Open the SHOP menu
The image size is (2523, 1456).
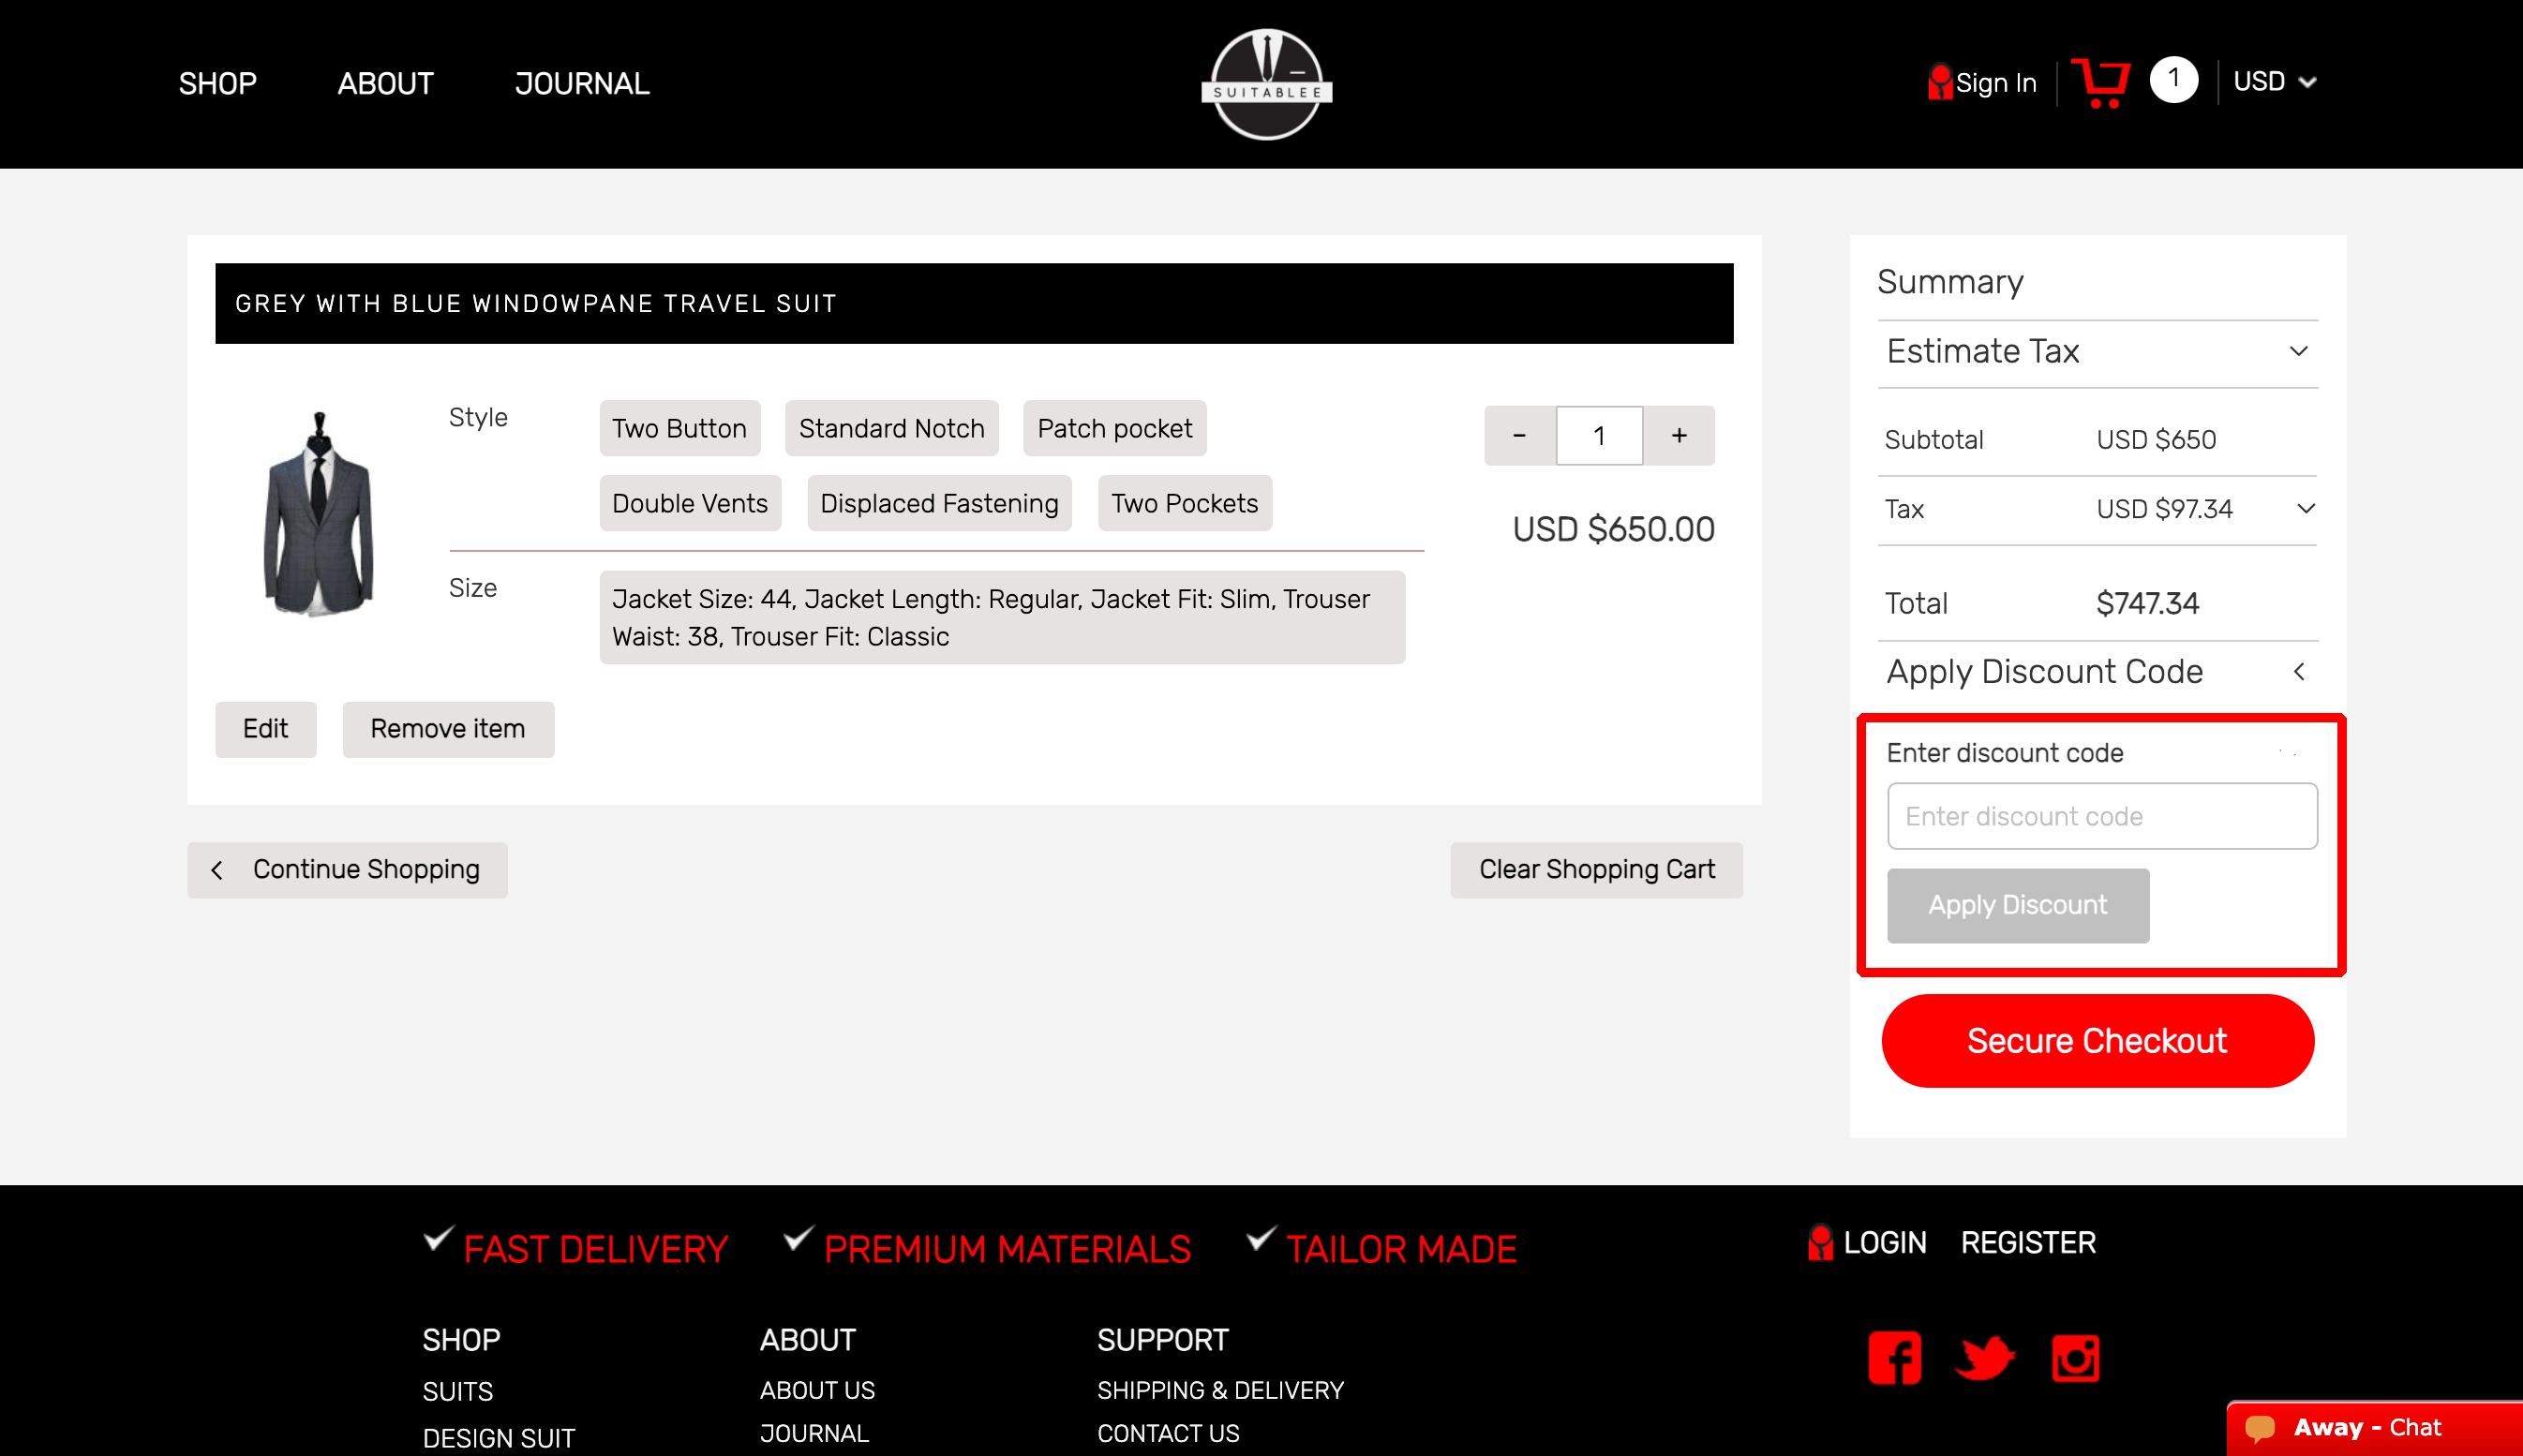click(217, 84)
